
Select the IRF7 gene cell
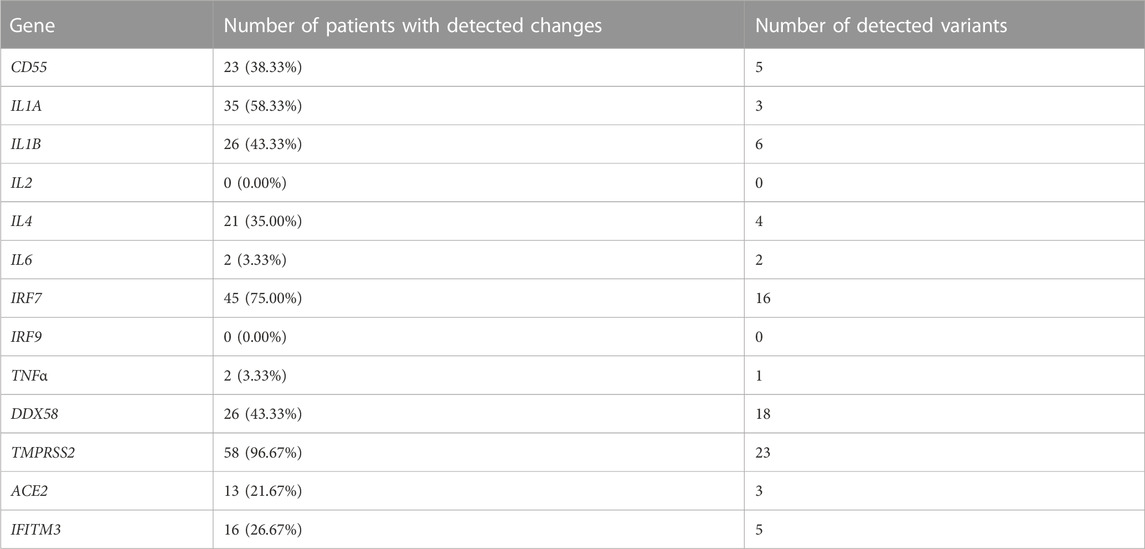[x=23, y=298]
